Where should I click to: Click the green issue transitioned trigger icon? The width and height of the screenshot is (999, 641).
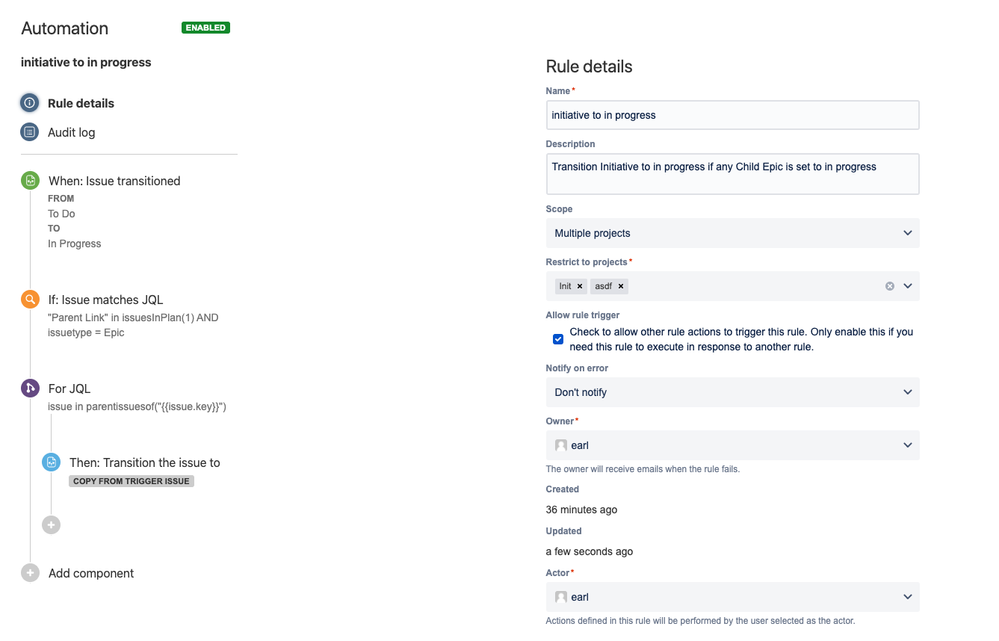[x=31, y=181]
